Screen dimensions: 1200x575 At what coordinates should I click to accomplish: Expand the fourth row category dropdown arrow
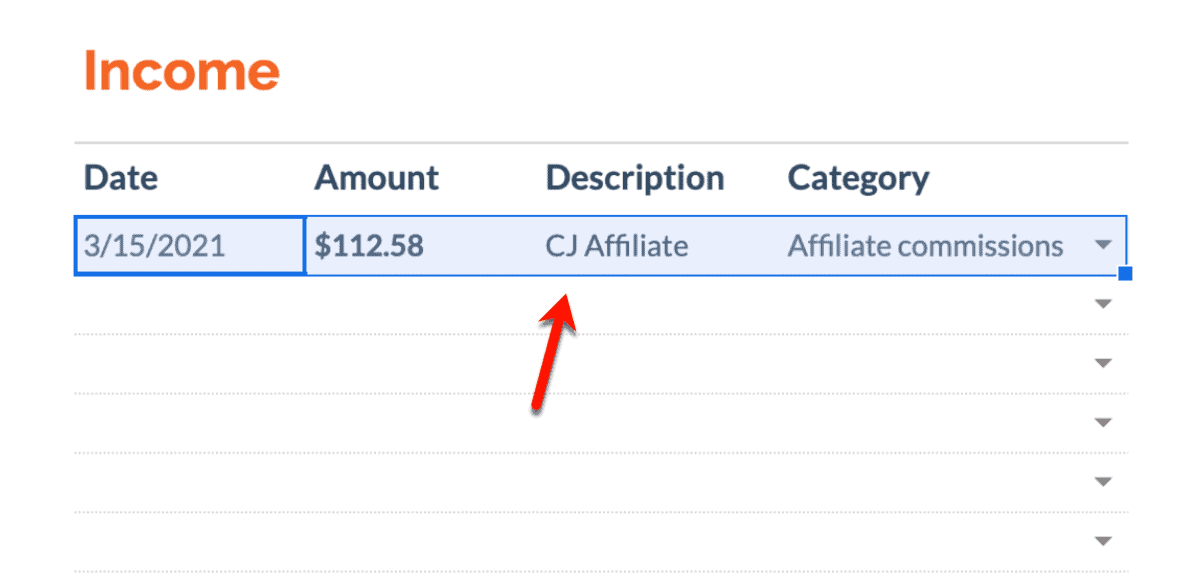[1103, 423]
